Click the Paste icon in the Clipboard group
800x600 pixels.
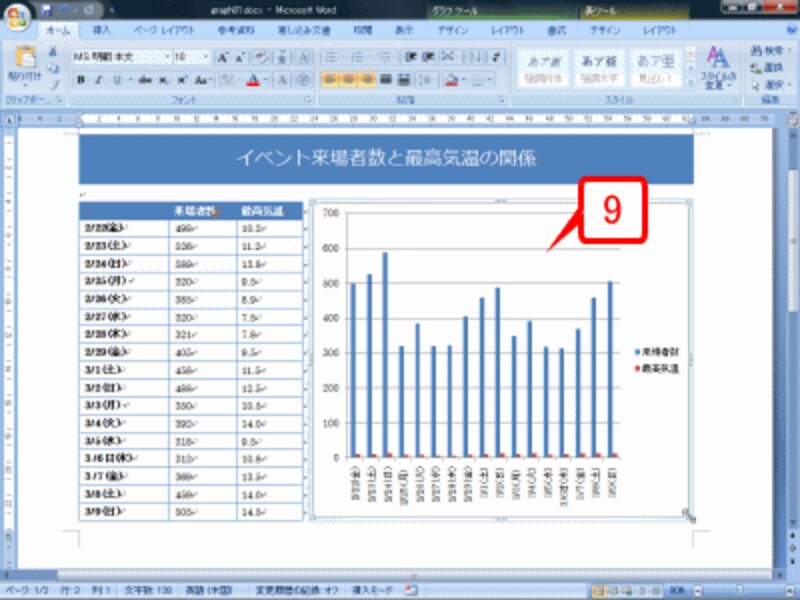(x=24, y=60)
